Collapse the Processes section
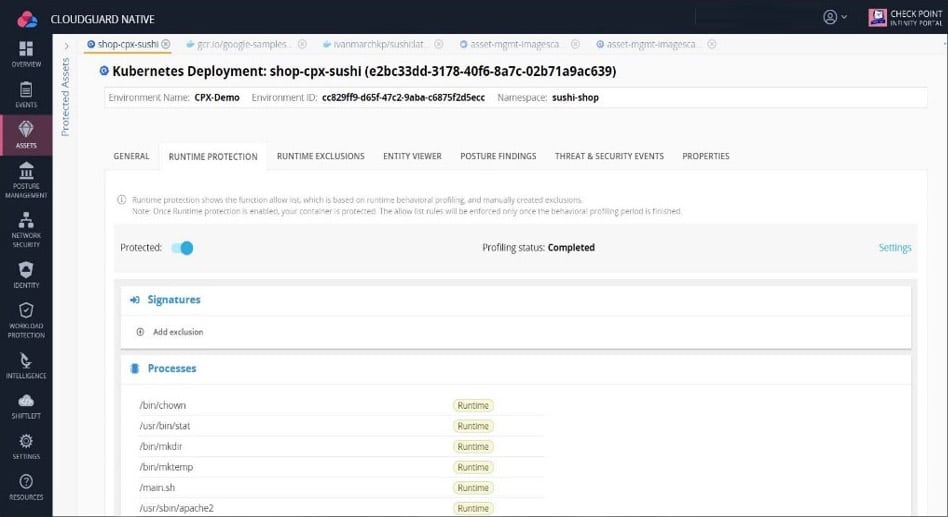The image size is (948, 517). [172, 368]
